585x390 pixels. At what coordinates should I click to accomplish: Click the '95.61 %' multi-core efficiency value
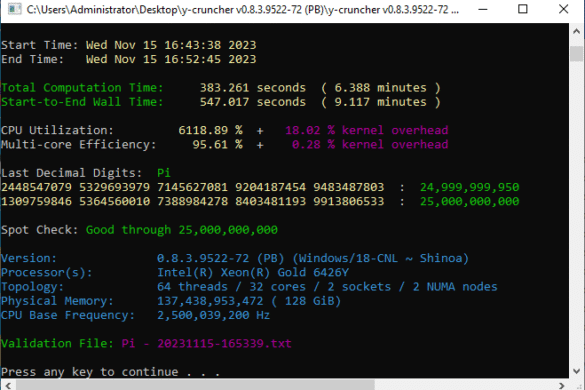[218, 144]
